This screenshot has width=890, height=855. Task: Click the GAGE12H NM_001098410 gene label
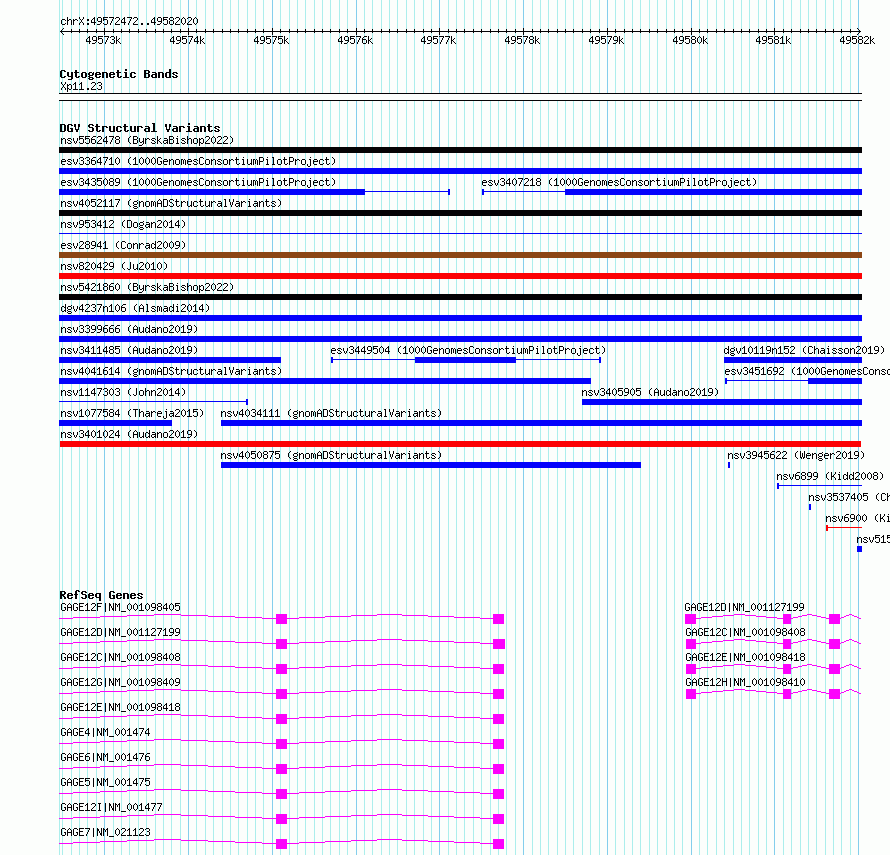click(745, 682)
